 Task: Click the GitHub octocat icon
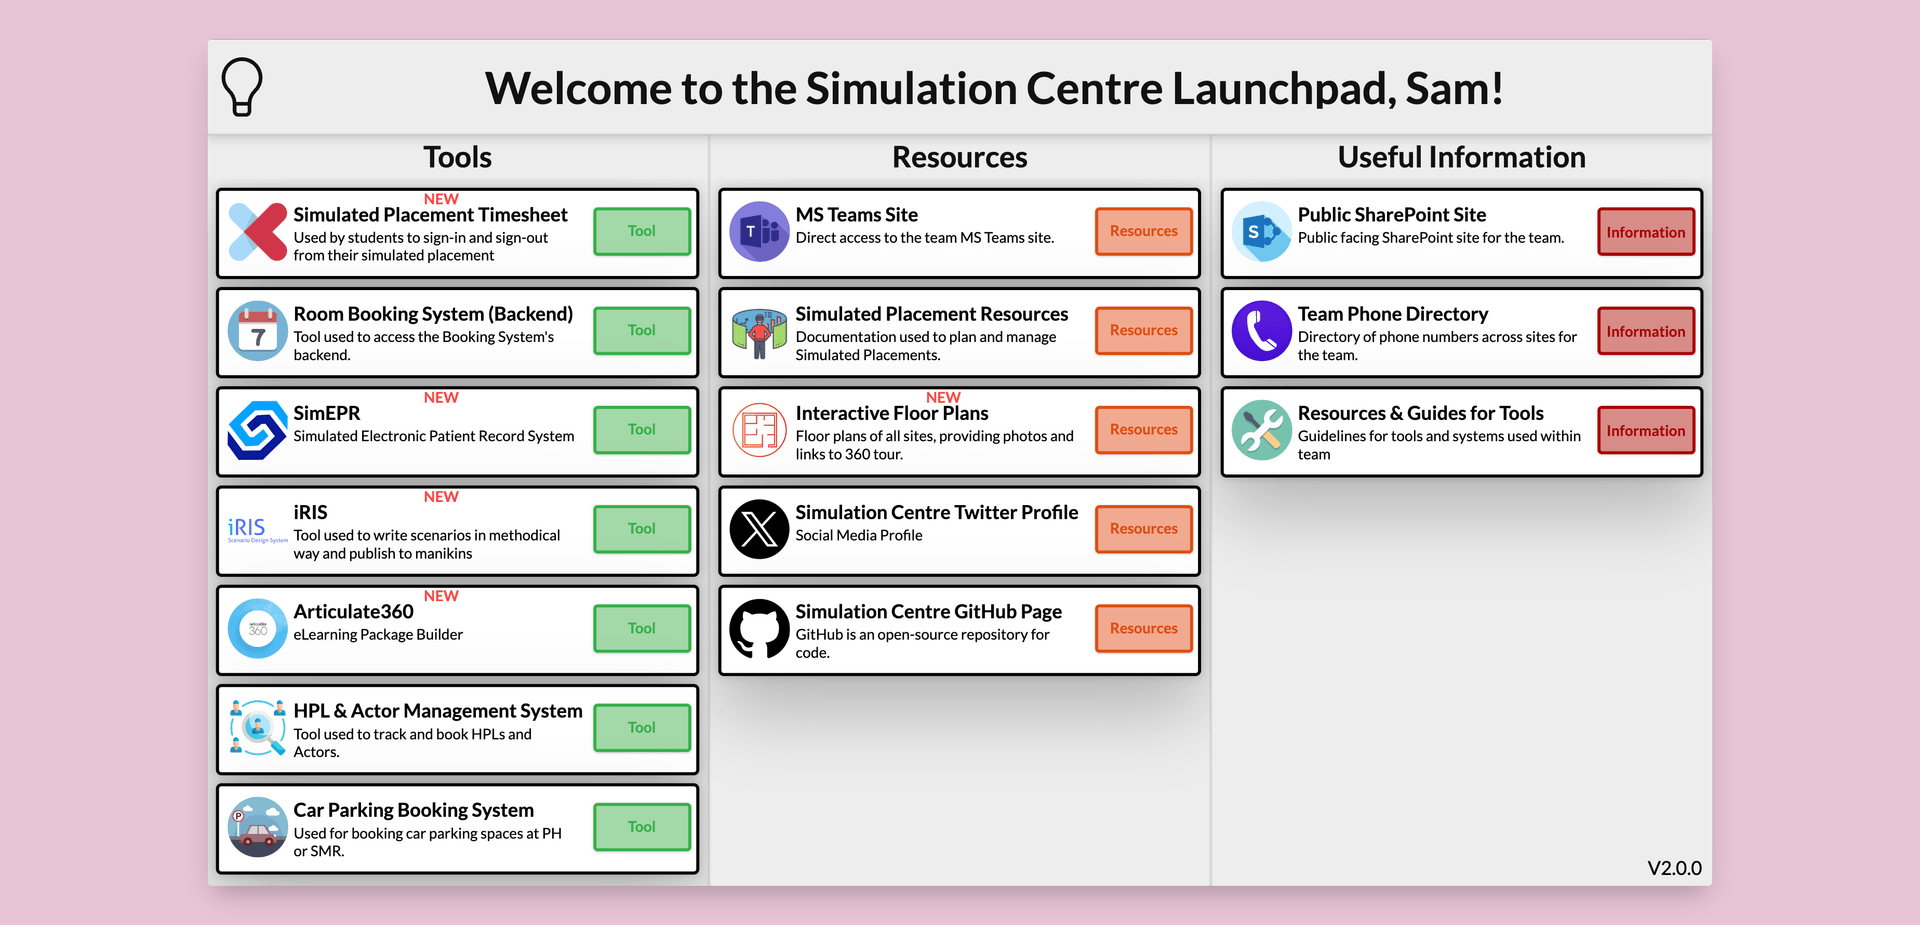coord(760,628)
